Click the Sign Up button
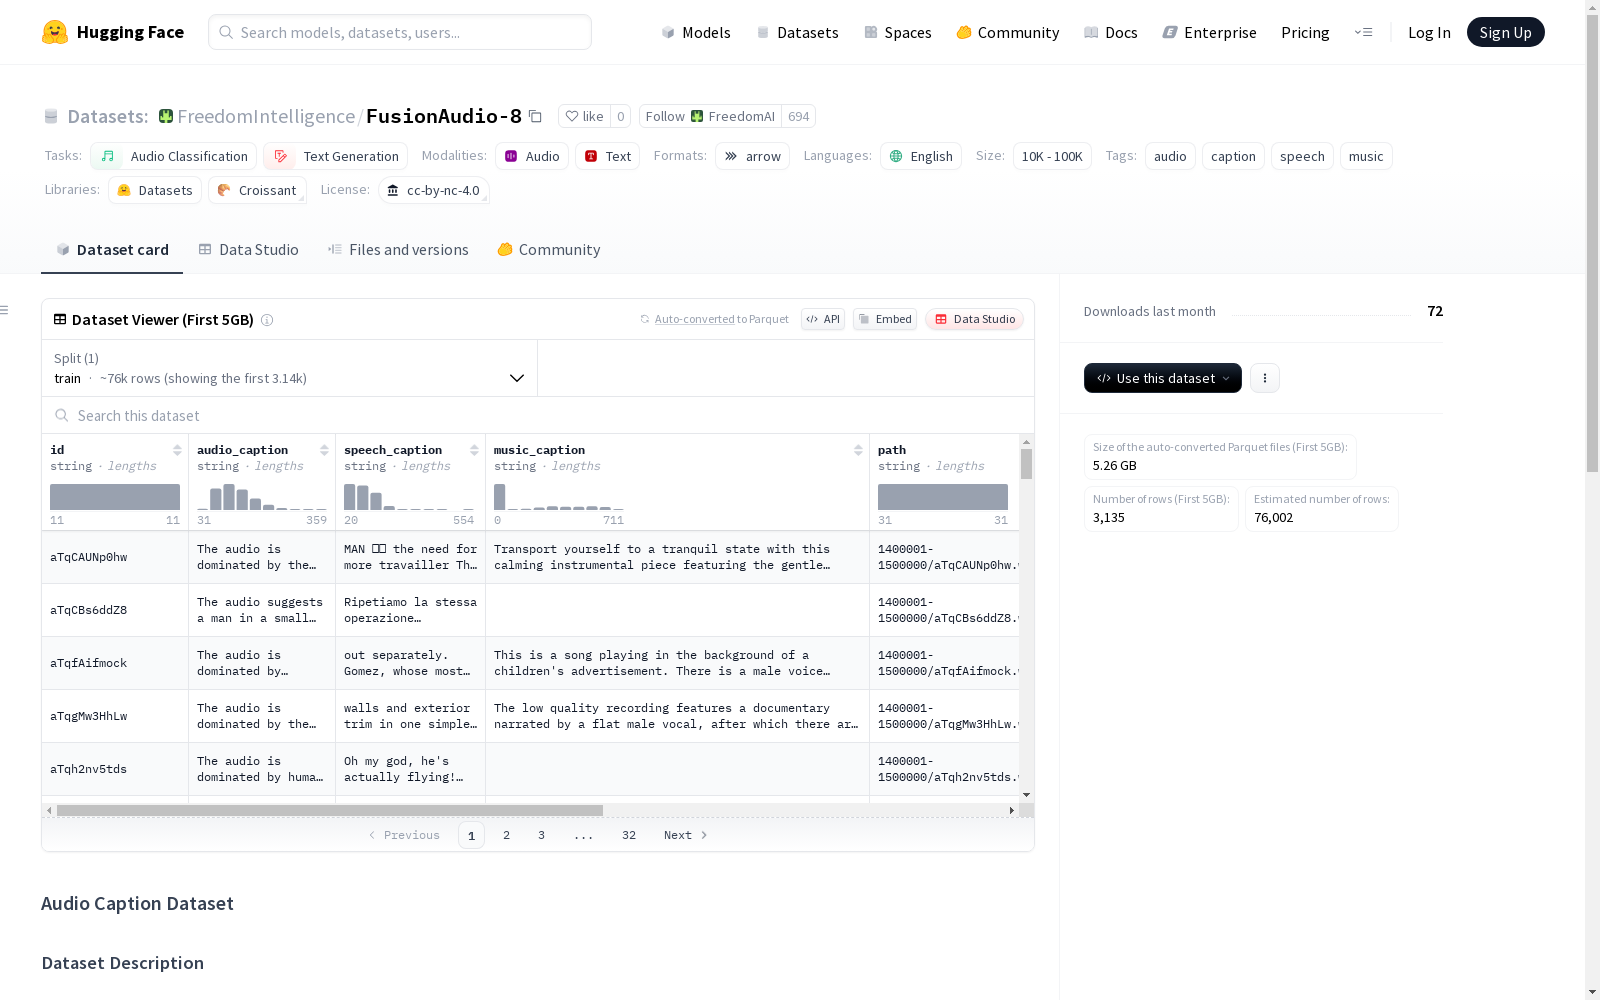The width and height of the screenshot is (1600, 1000). click(1506, 32)
